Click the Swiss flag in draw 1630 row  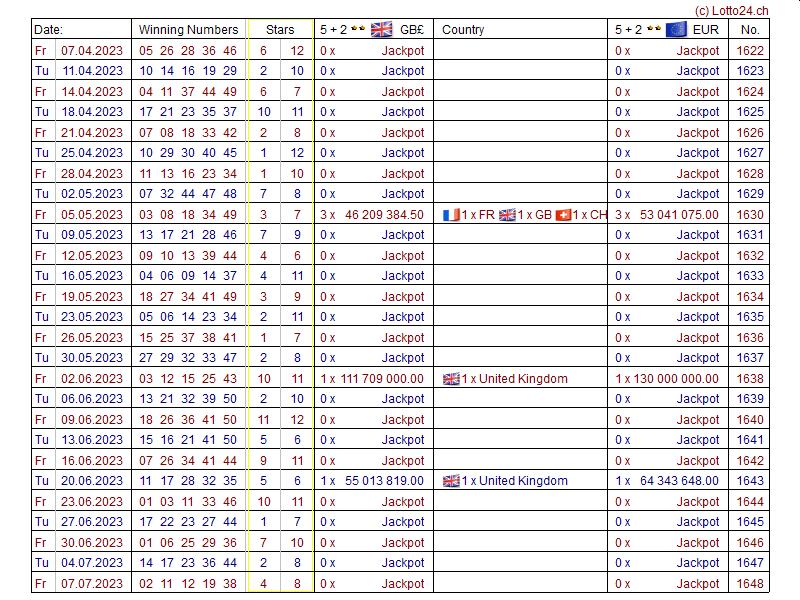[563, 215]
